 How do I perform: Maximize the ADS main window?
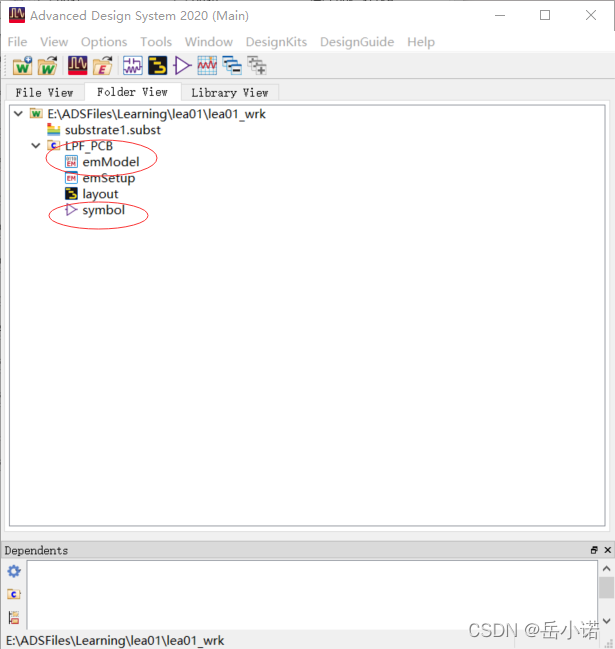[x=545, y=15]
